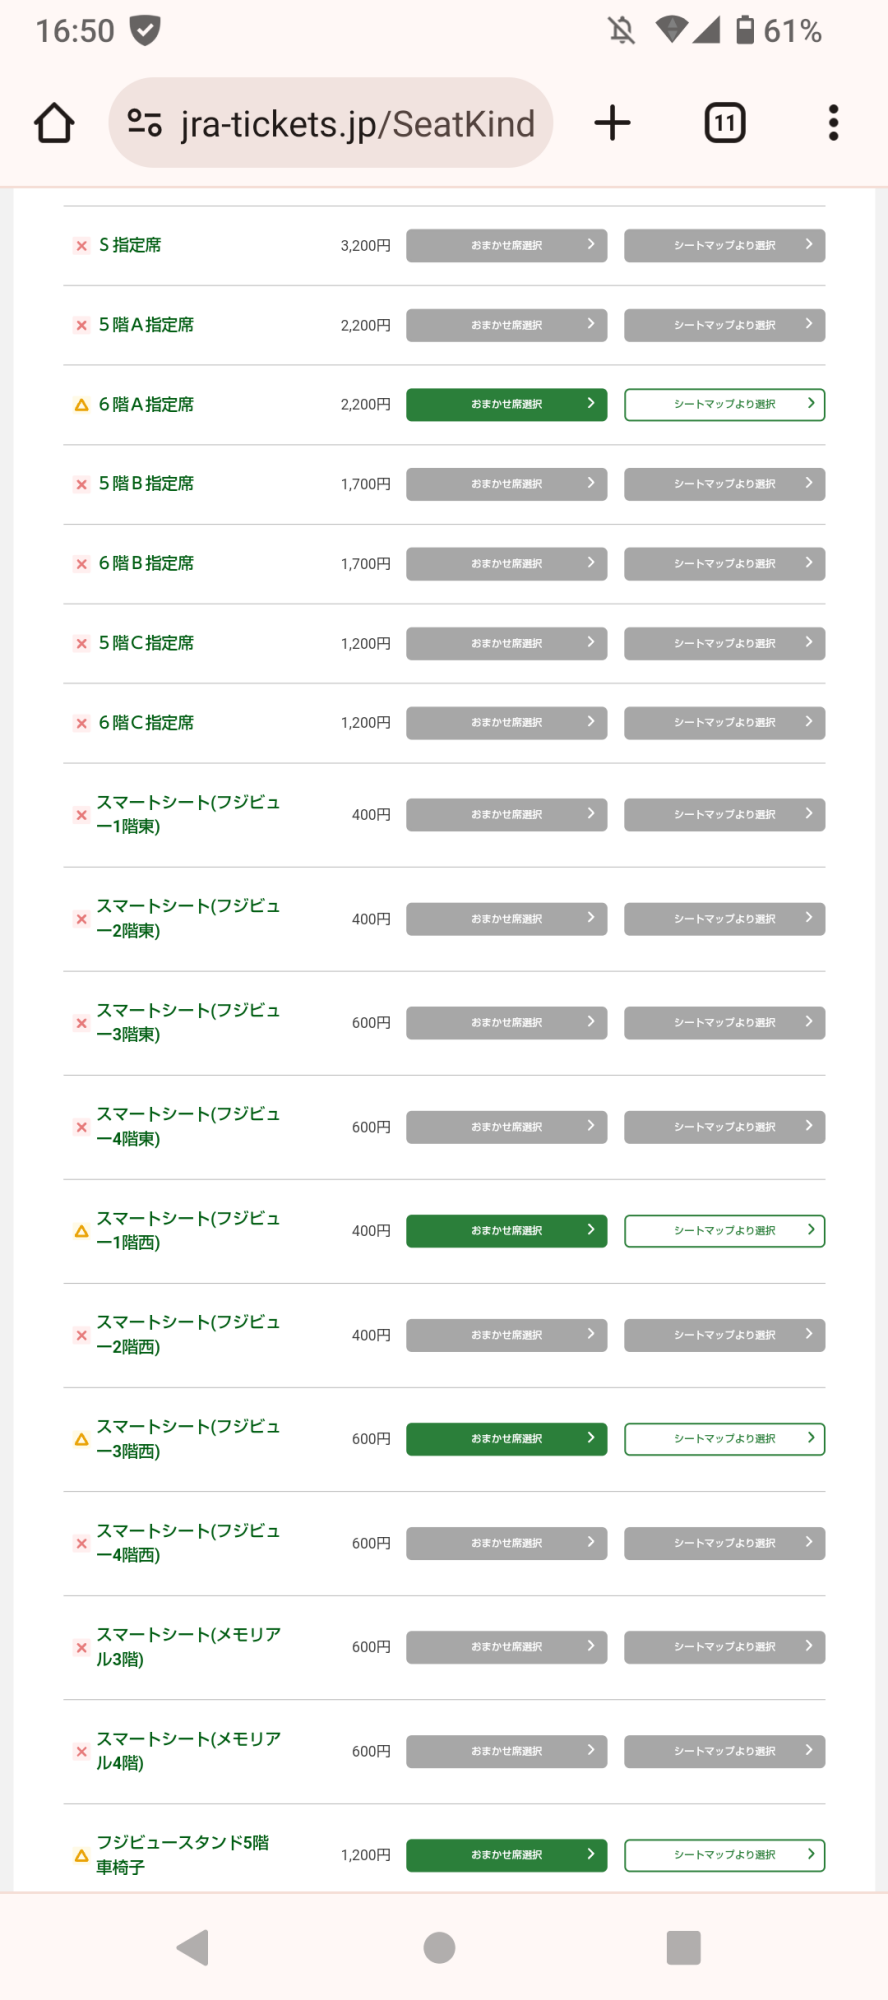Screen dimensions: 888x2000
Task: Choose おまかせ席選択 for フジビュースタンド5階車椅子
Action: click(506, 1855)
